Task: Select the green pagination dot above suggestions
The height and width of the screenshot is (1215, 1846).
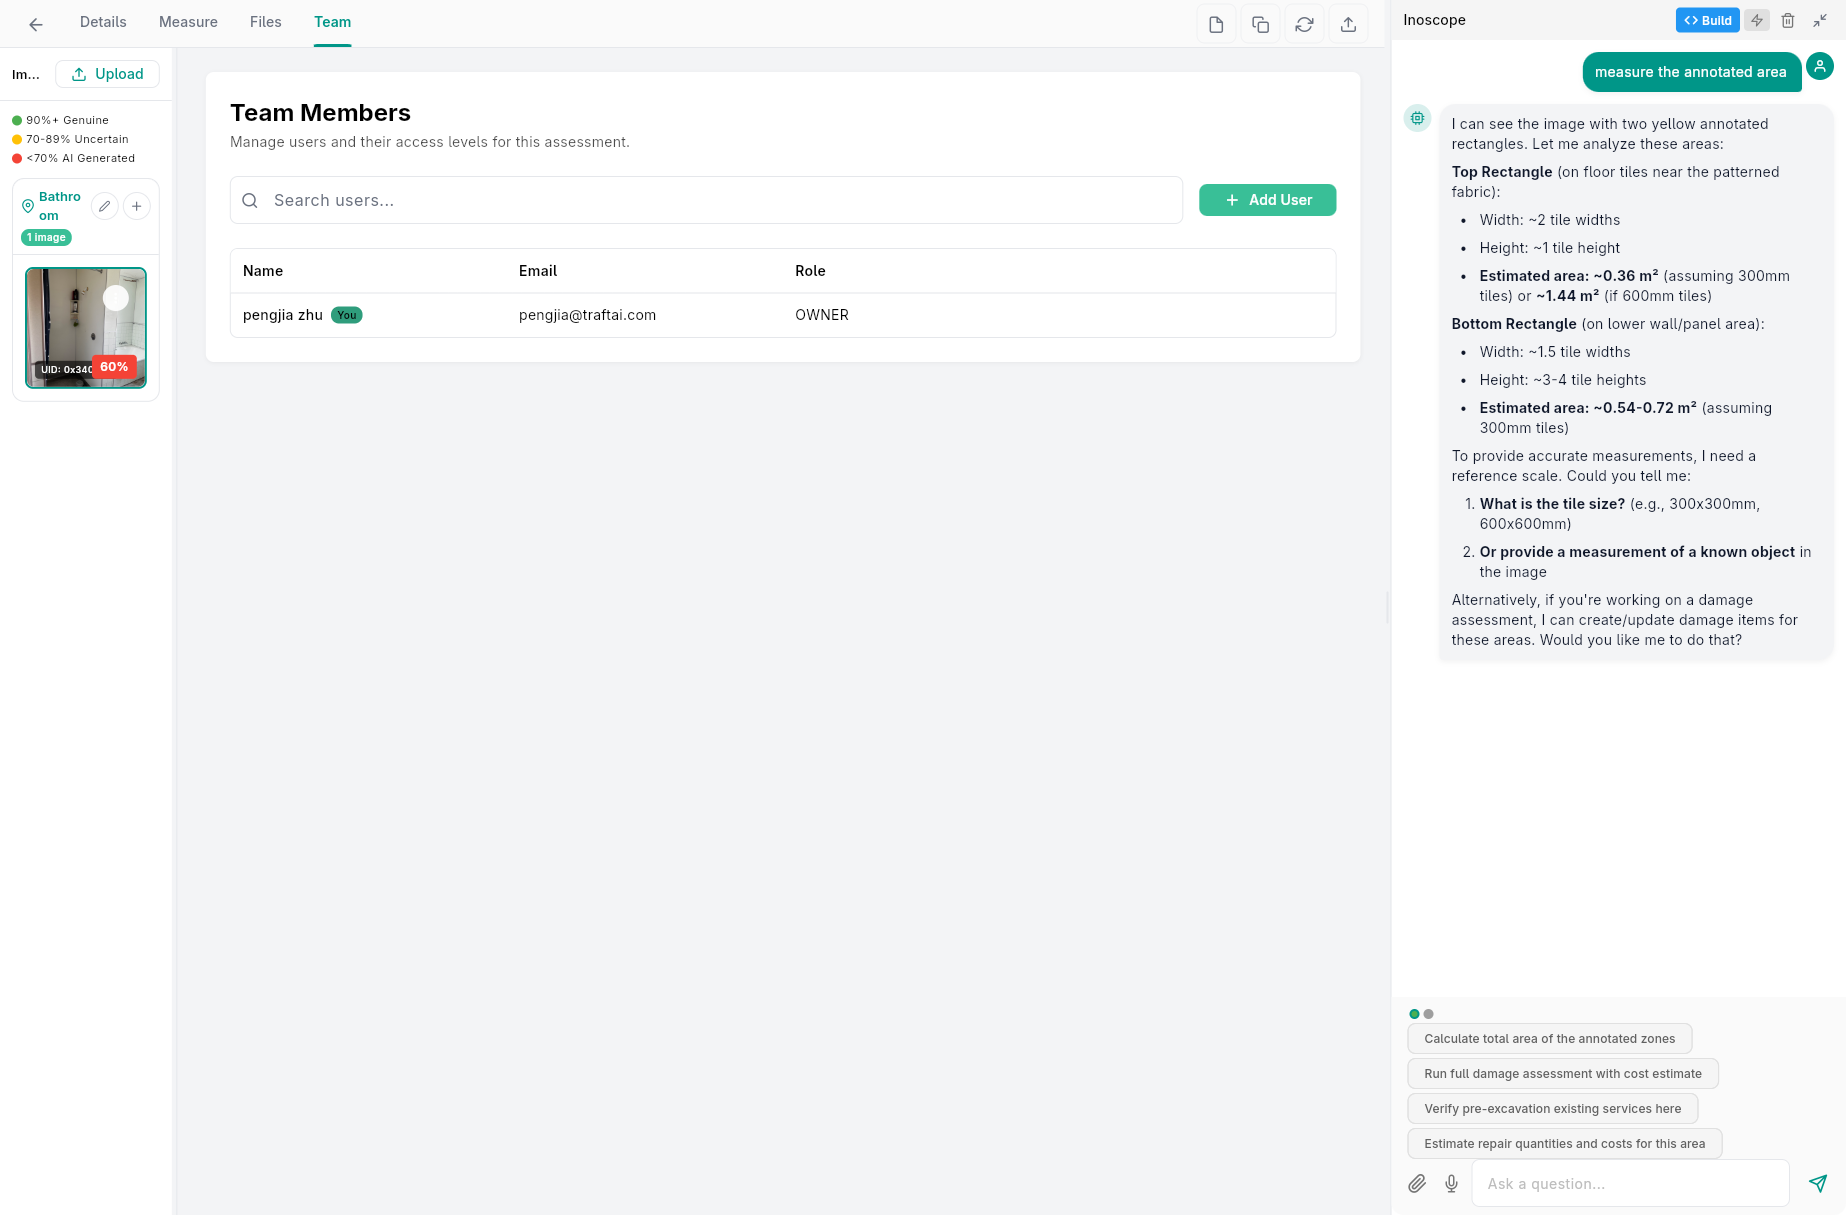Action: coord(1414,1013)
